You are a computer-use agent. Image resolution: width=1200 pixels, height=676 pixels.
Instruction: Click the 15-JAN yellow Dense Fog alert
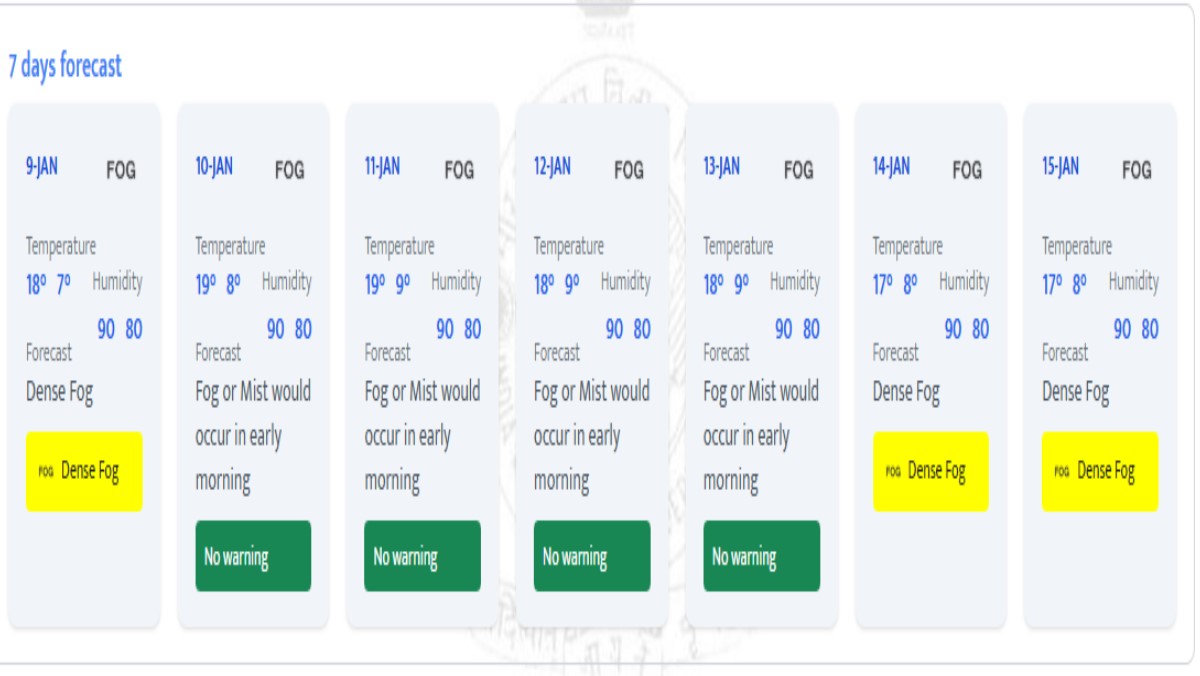tap(1100, 471)
